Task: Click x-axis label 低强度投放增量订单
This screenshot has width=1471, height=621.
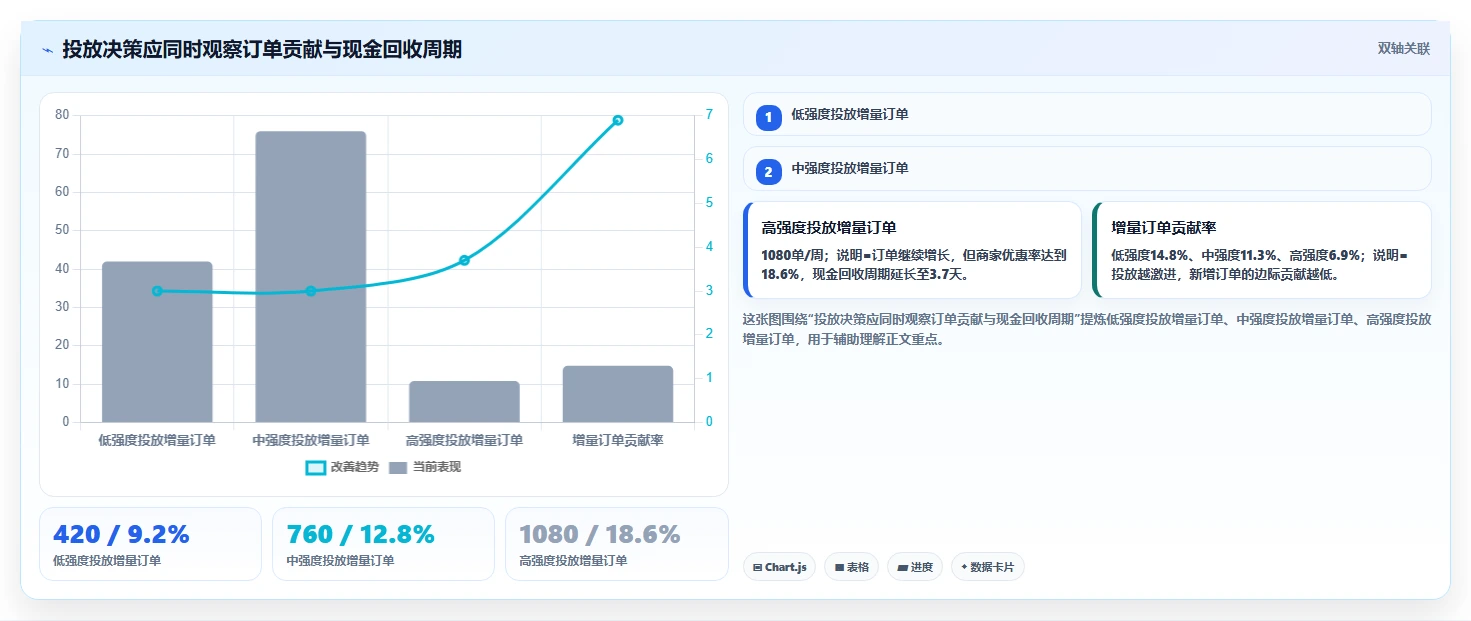Action: [157, 439]
